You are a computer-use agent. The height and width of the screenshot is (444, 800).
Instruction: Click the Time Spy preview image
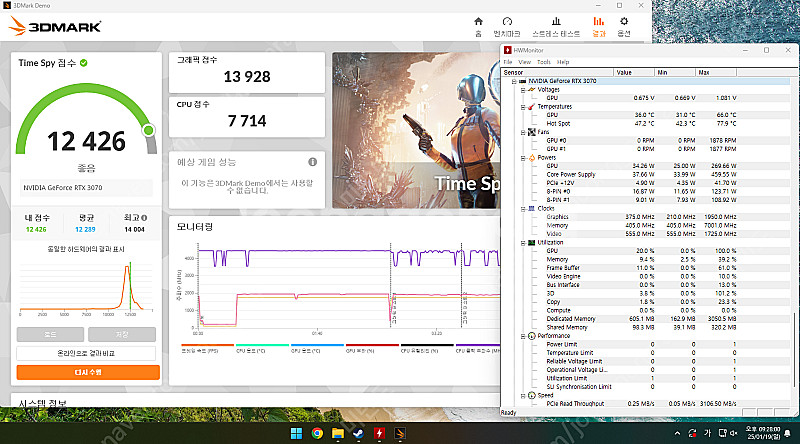pyautogui.click(x=416, y=130)
